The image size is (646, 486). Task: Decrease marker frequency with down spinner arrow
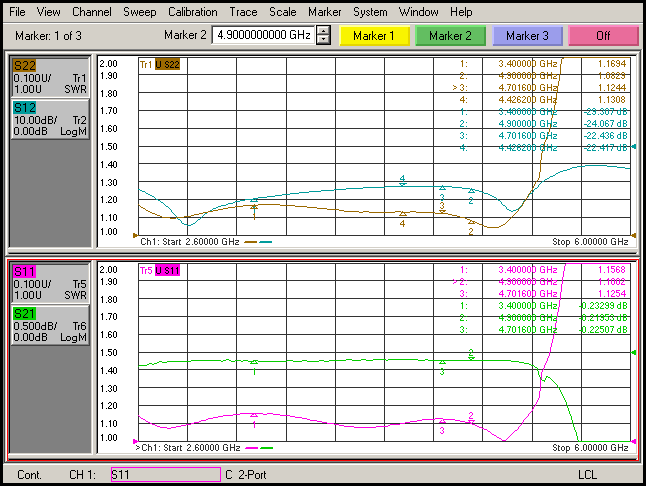[x=323, y=40]
